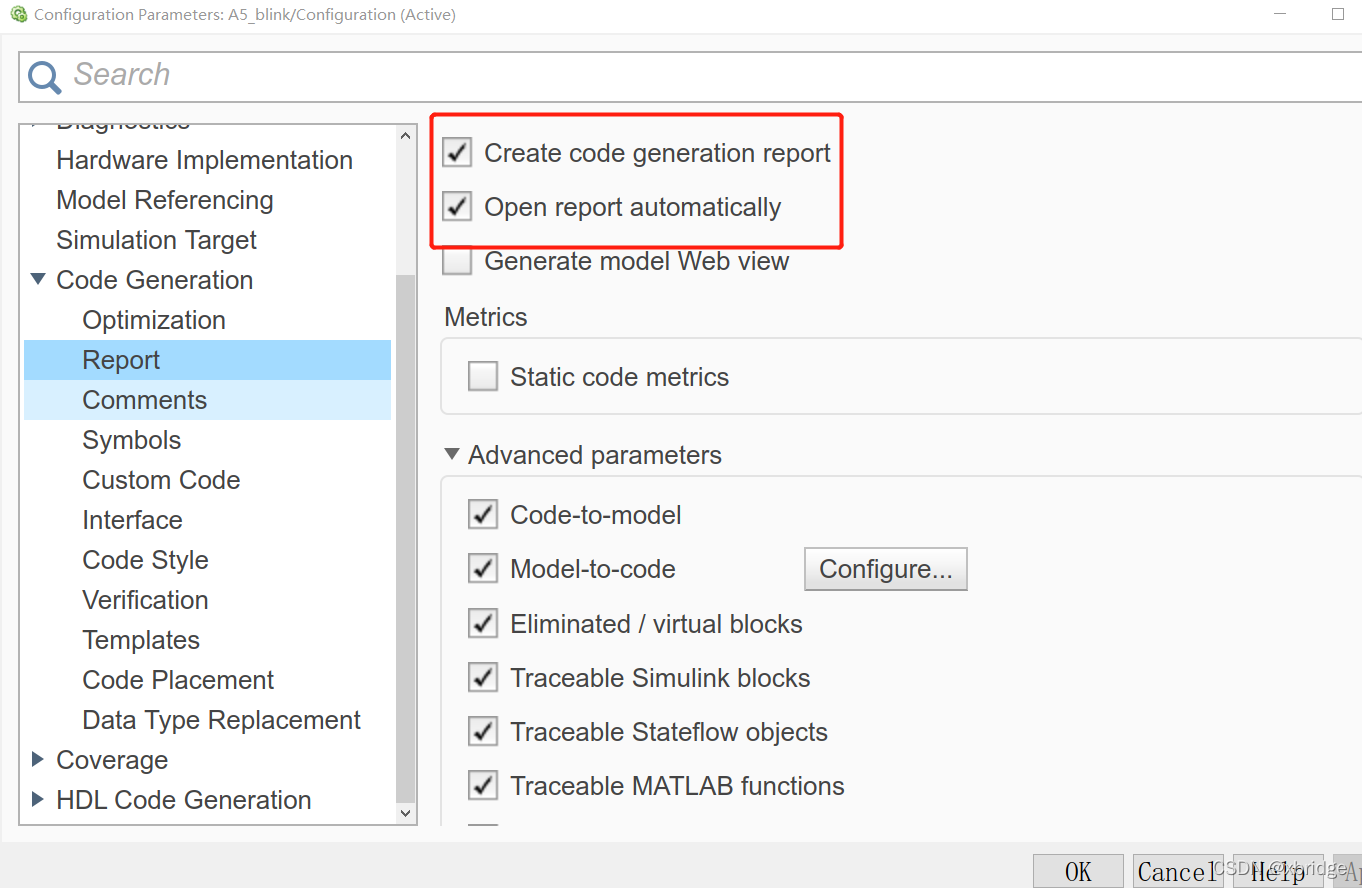
Task: Collapse the Code Generation tree node
Action: 38,280
